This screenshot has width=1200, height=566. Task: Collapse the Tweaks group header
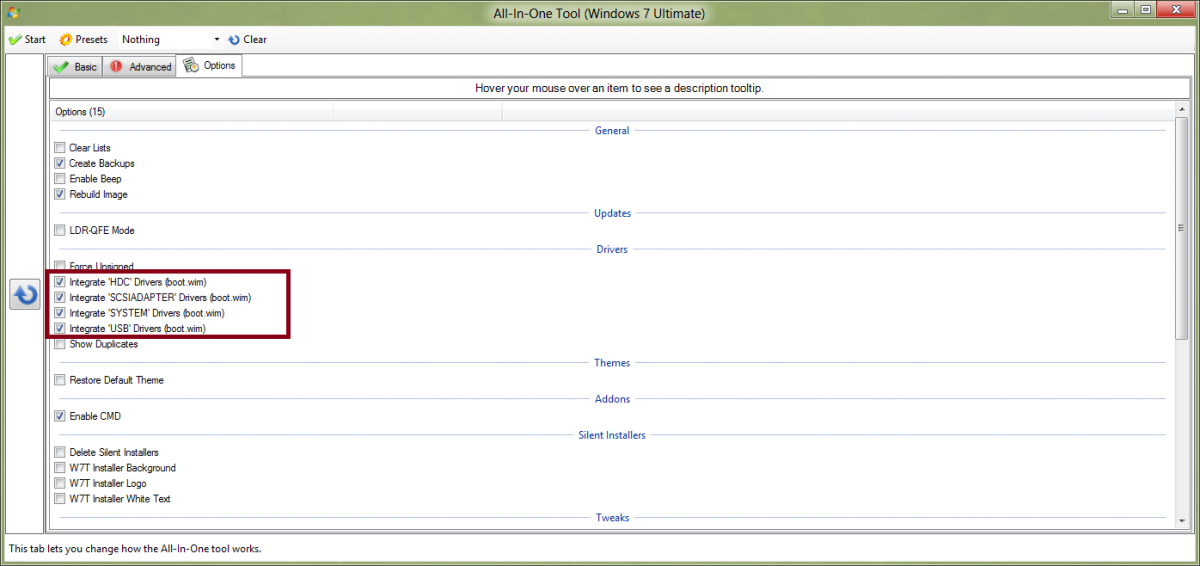click(612, 518)
